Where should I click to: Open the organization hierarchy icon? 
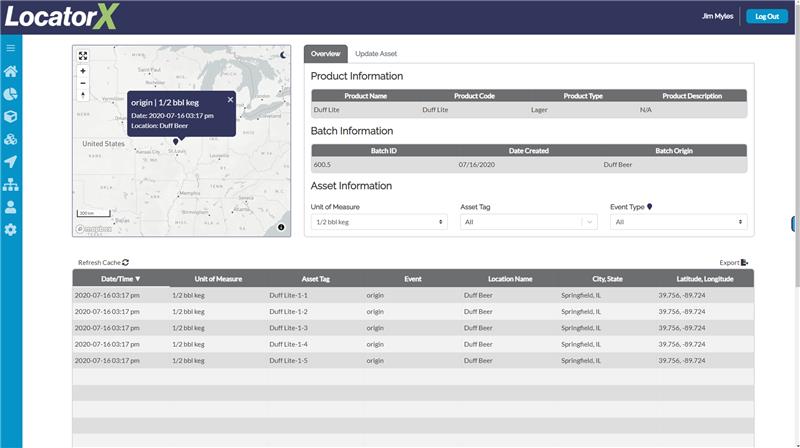(x=11, y=185)
